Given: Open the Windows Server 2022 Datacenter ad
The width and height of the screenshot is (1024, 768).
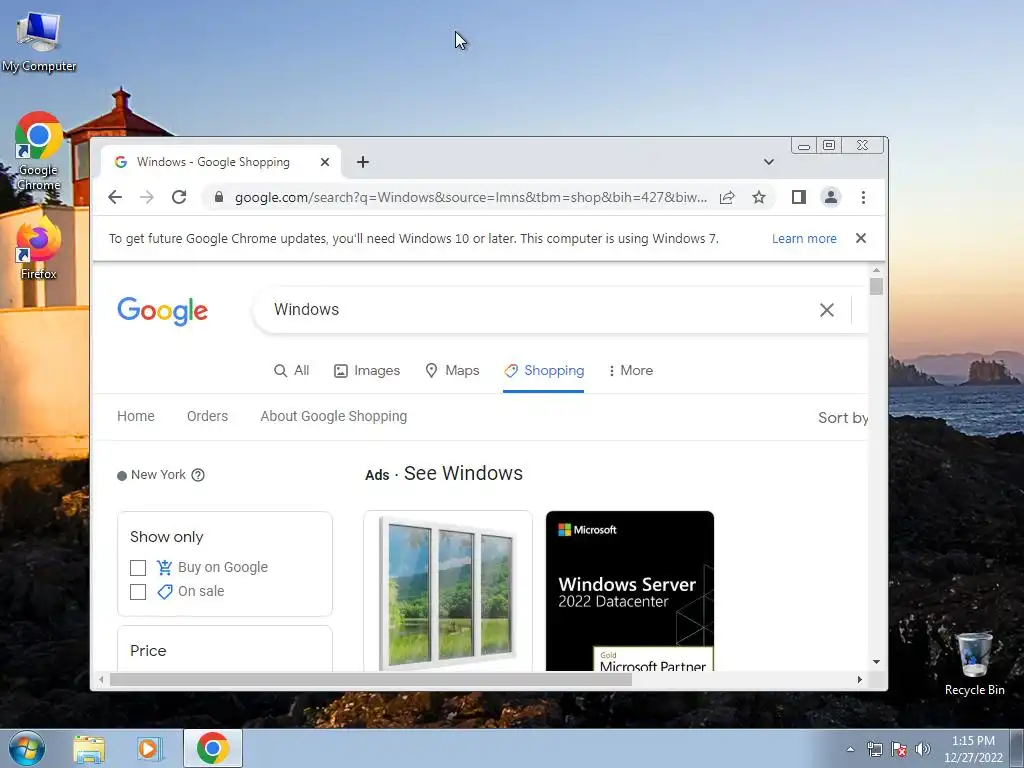Looking at the screenshot, I should pos(630,592).
